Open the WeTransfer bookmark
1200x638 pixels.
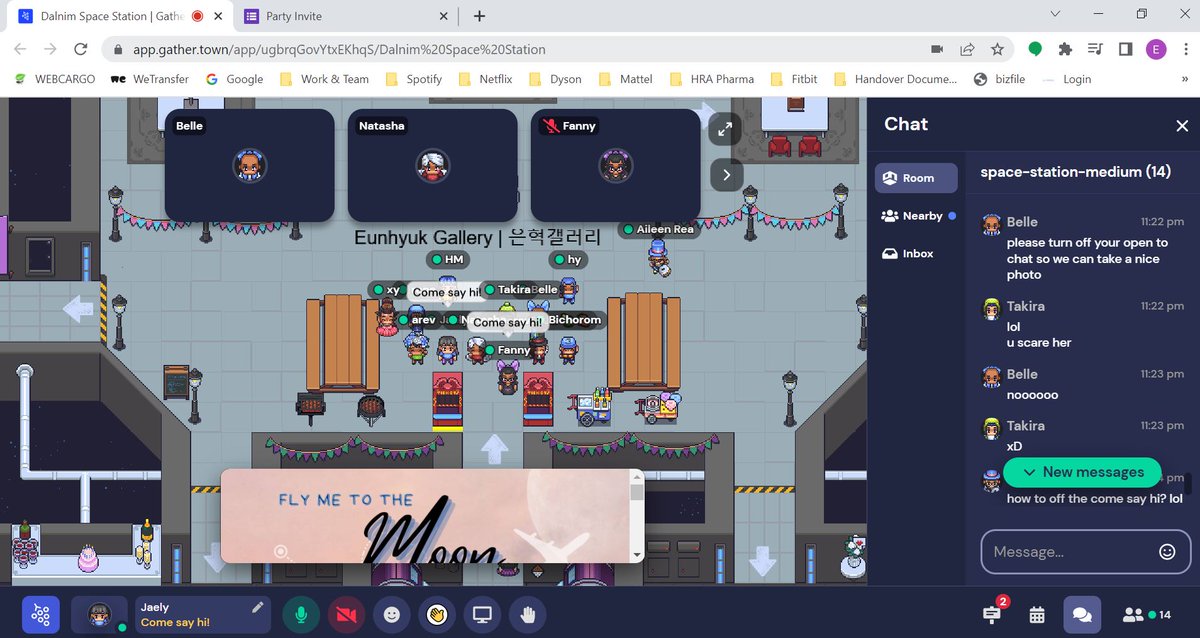[149, 79]
